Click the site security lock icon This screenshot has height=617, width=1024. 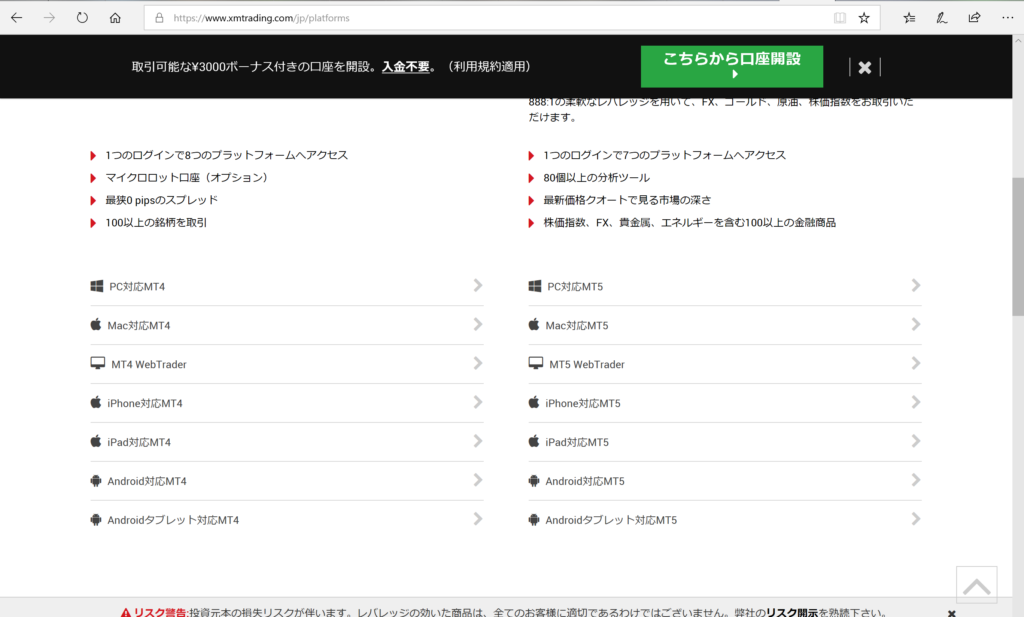pos(159,18)
